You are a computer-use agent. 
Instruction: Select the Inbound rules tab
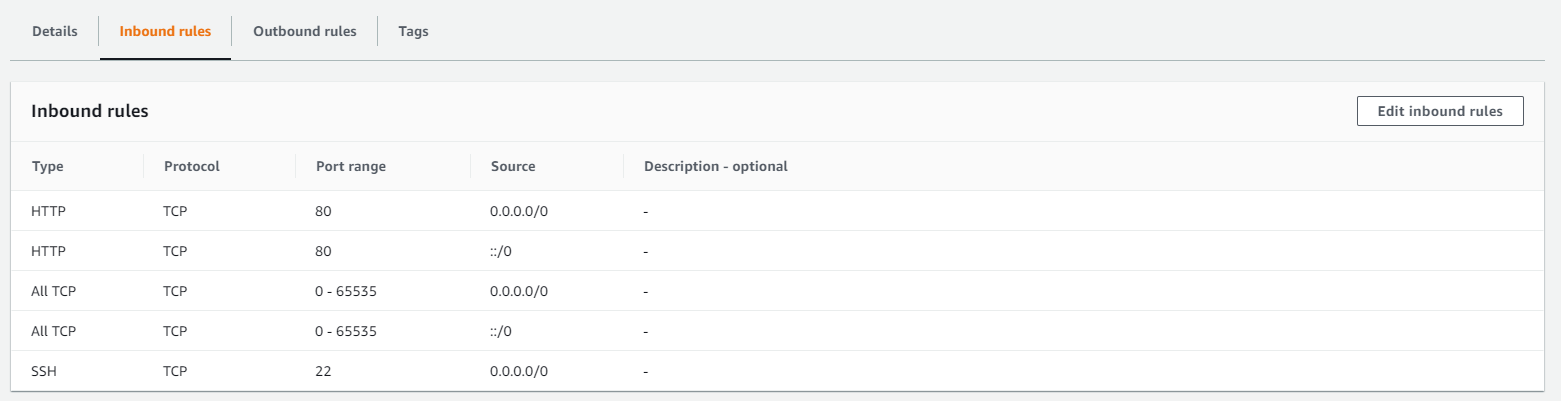[165, 31]
